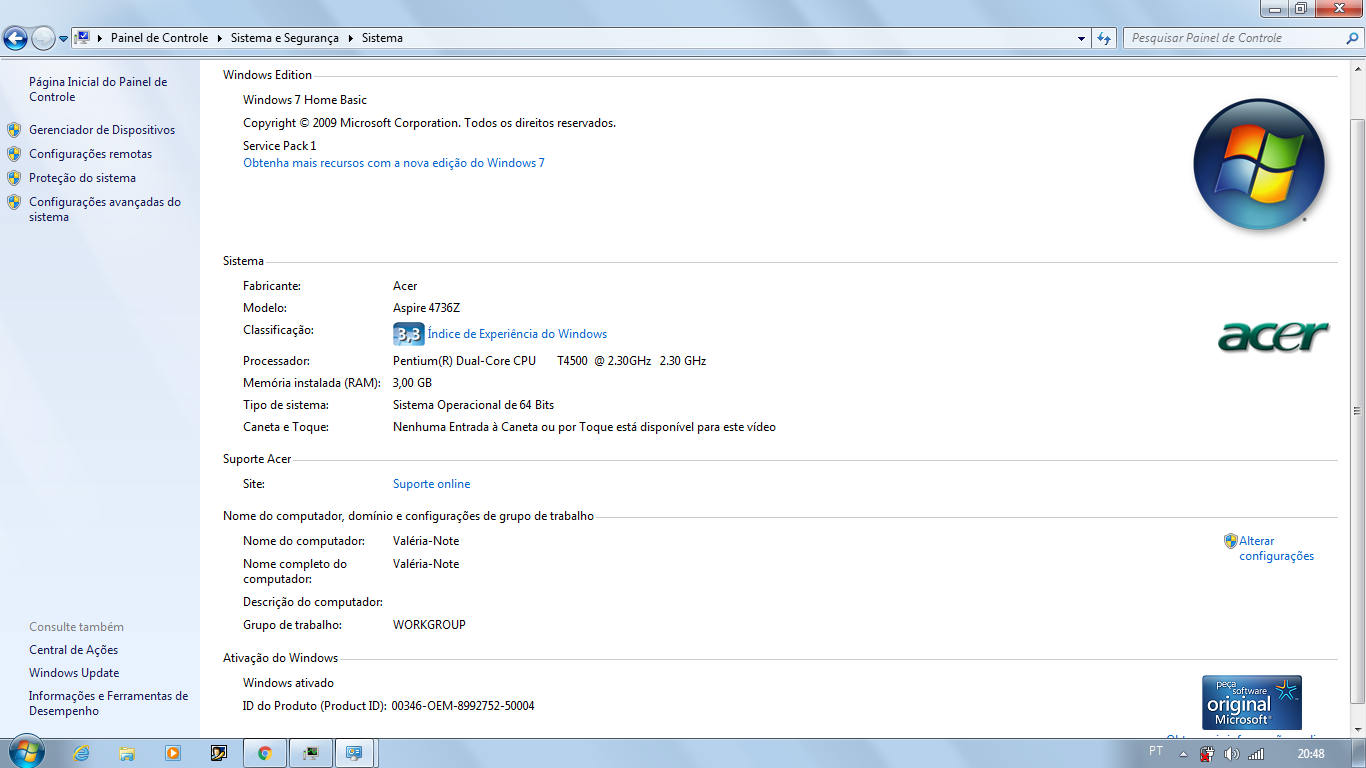Select the Sistema breadcrumb
Screen dimensions: 1366x768
(382, 38)
